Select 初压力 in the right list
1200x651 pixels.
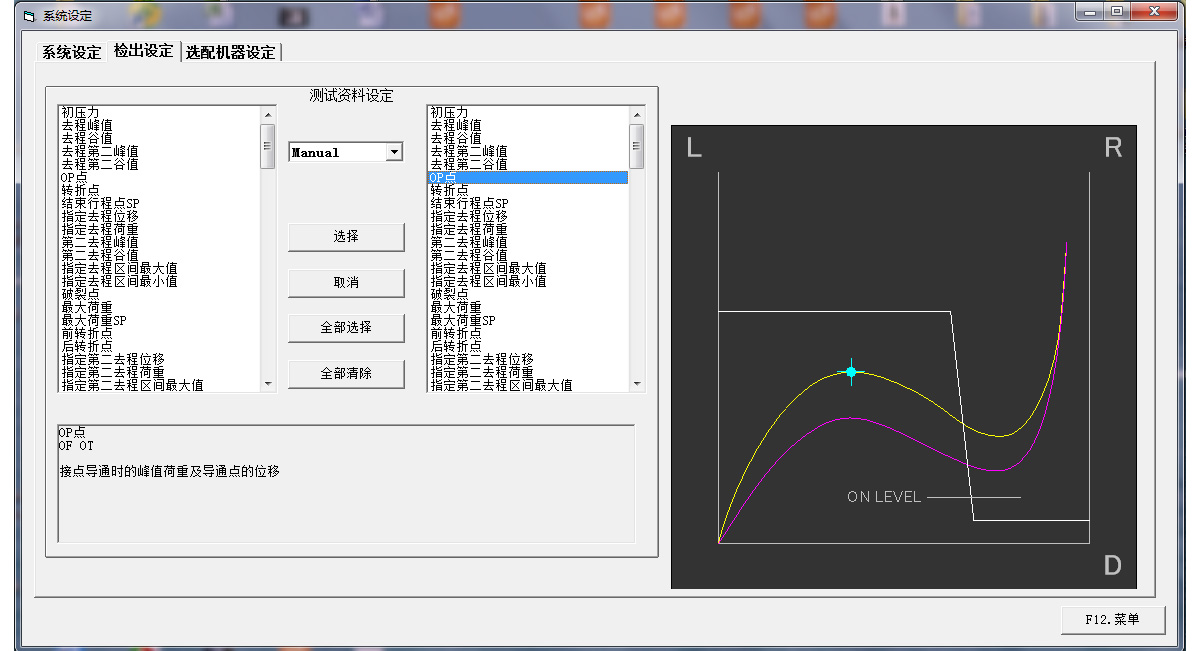[x=528, y=112]
